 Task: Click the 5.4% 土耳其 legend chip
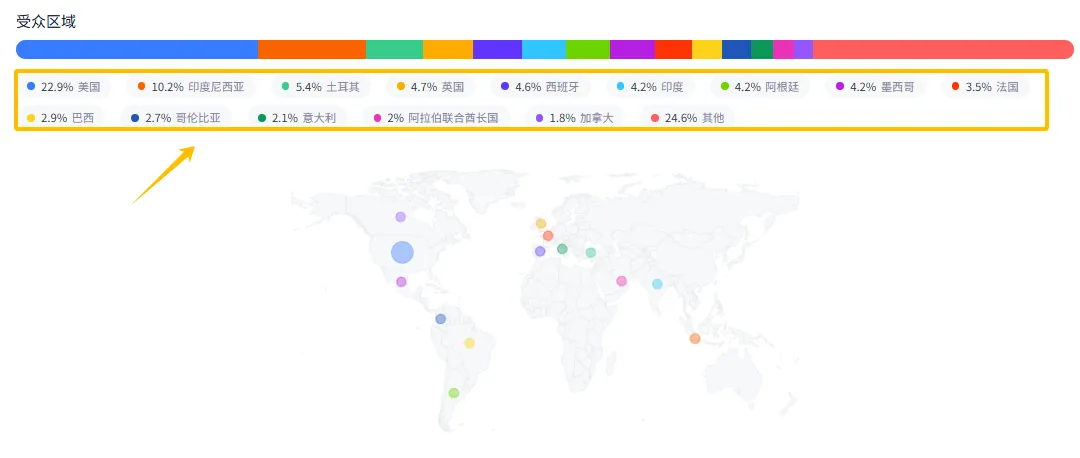[x=320, y=87]
